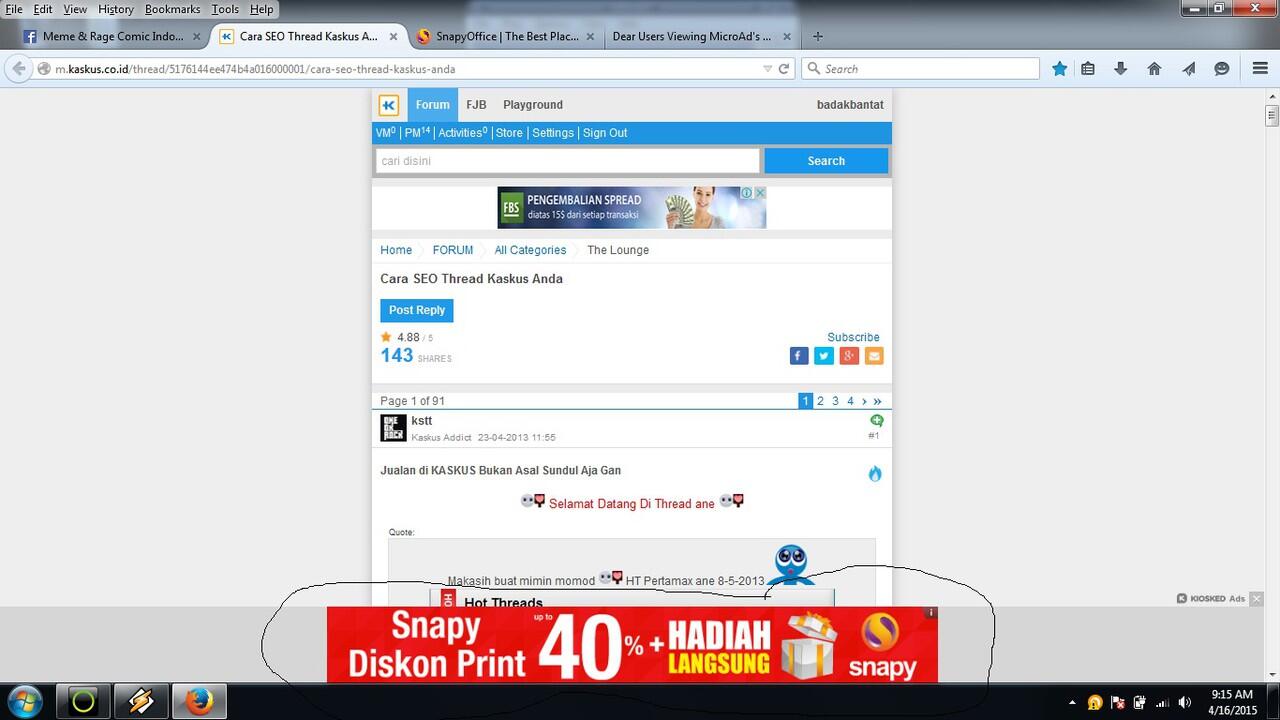Share thread on Facebook icon
Viewport: 1280px width, 720px height.
point(799,356)
